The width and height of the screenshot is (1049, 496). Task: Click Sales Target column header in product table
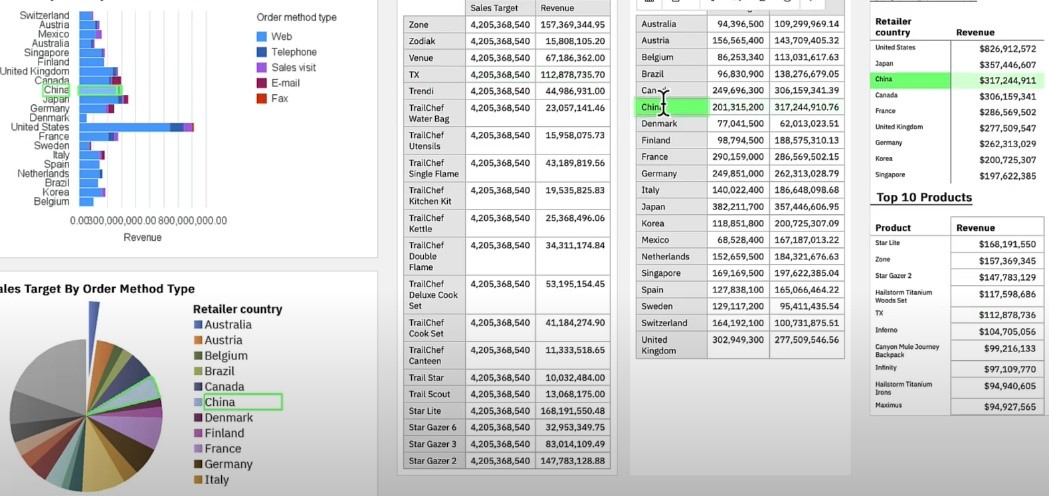coord(500,7)
